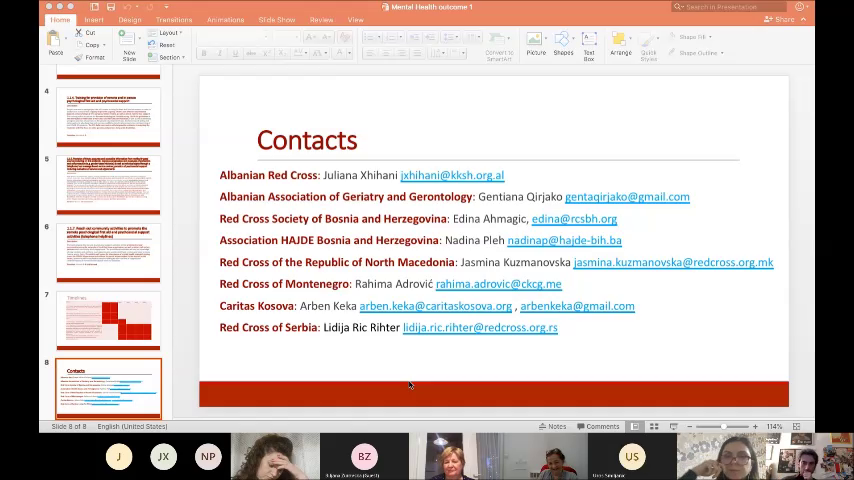Click the Italic formatting button
This screenshot has width=854, height=480.
[x=219, y=53]
